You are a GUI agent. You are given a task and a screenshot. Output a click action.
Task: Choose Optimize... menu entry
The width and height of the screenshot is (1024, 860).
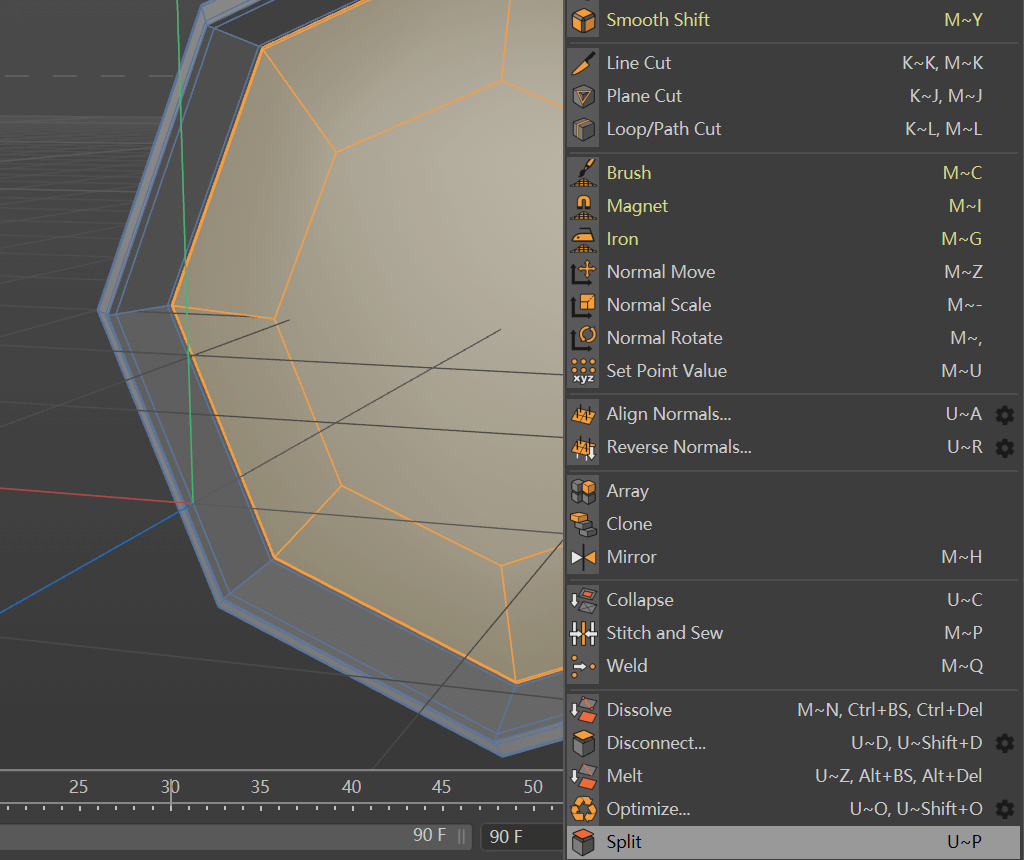tap(793, 809)
